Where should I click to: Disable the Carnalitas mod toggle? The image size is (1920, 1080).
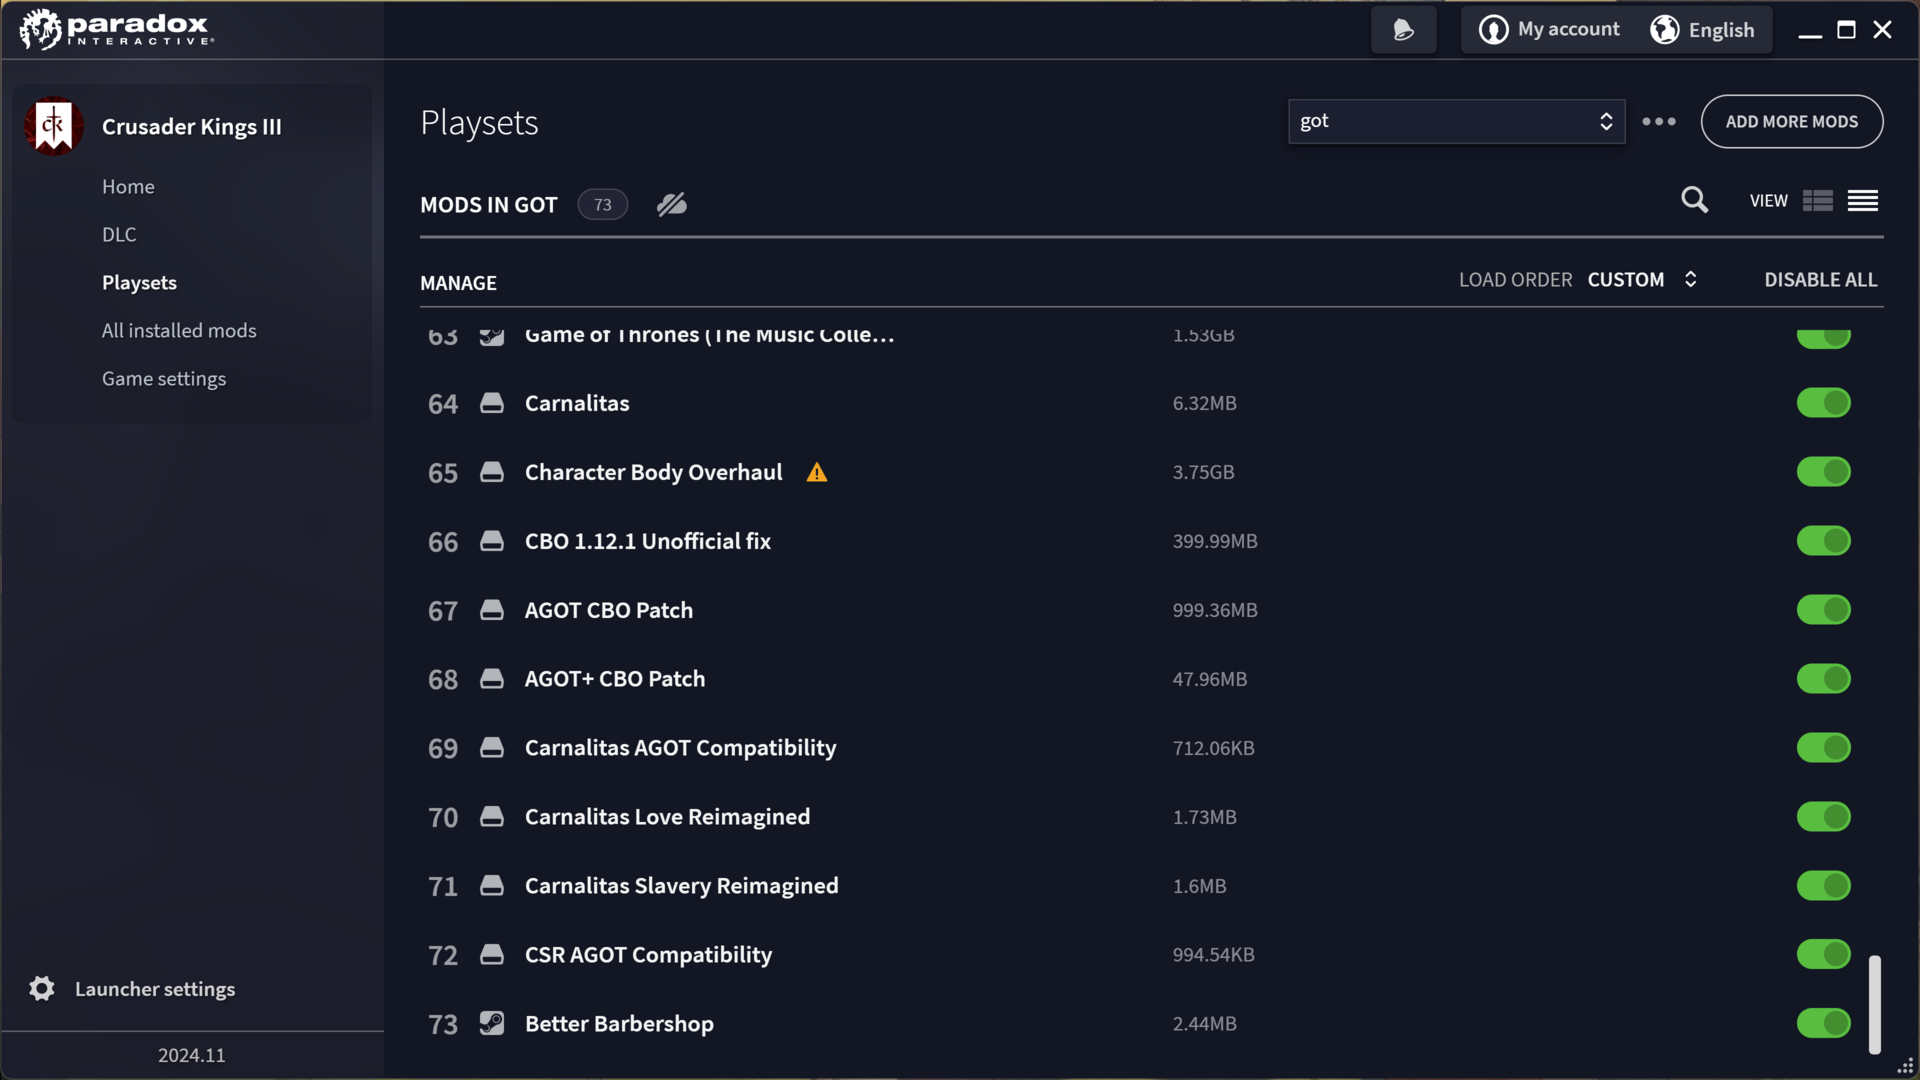click(1823, 403)
